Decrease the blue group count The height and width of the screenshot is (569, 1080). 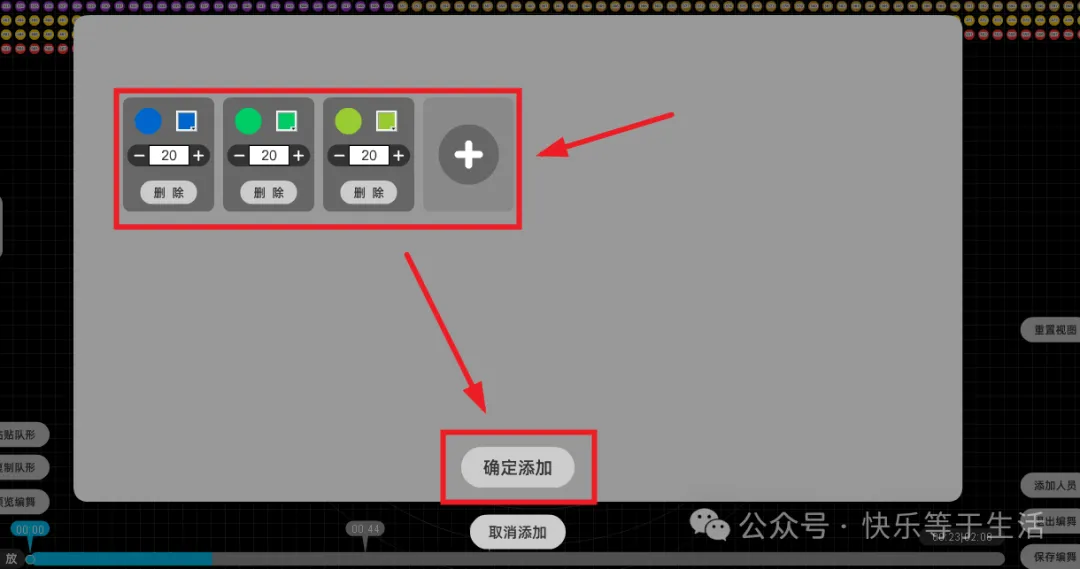(x=138, y=156)
